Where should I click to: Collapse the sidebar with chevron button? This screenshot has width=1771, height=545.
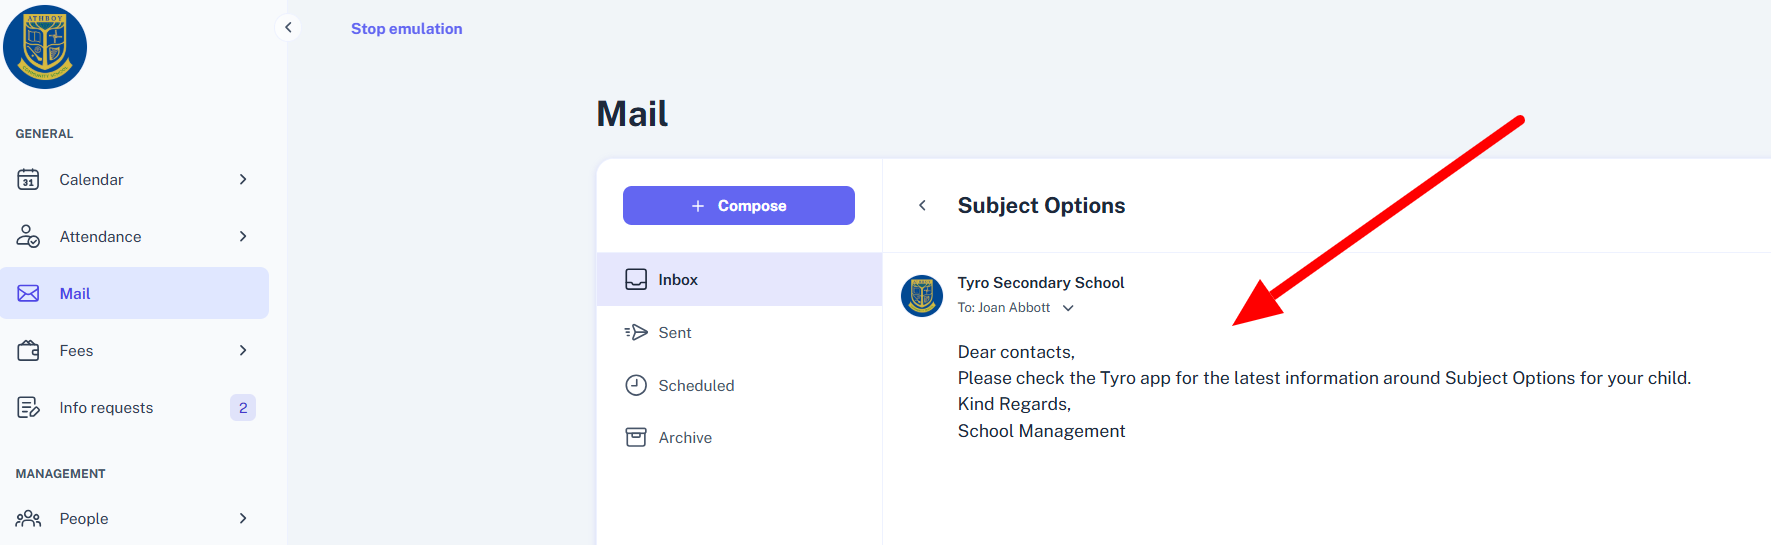pyautogui.click(x=288, y=28)
